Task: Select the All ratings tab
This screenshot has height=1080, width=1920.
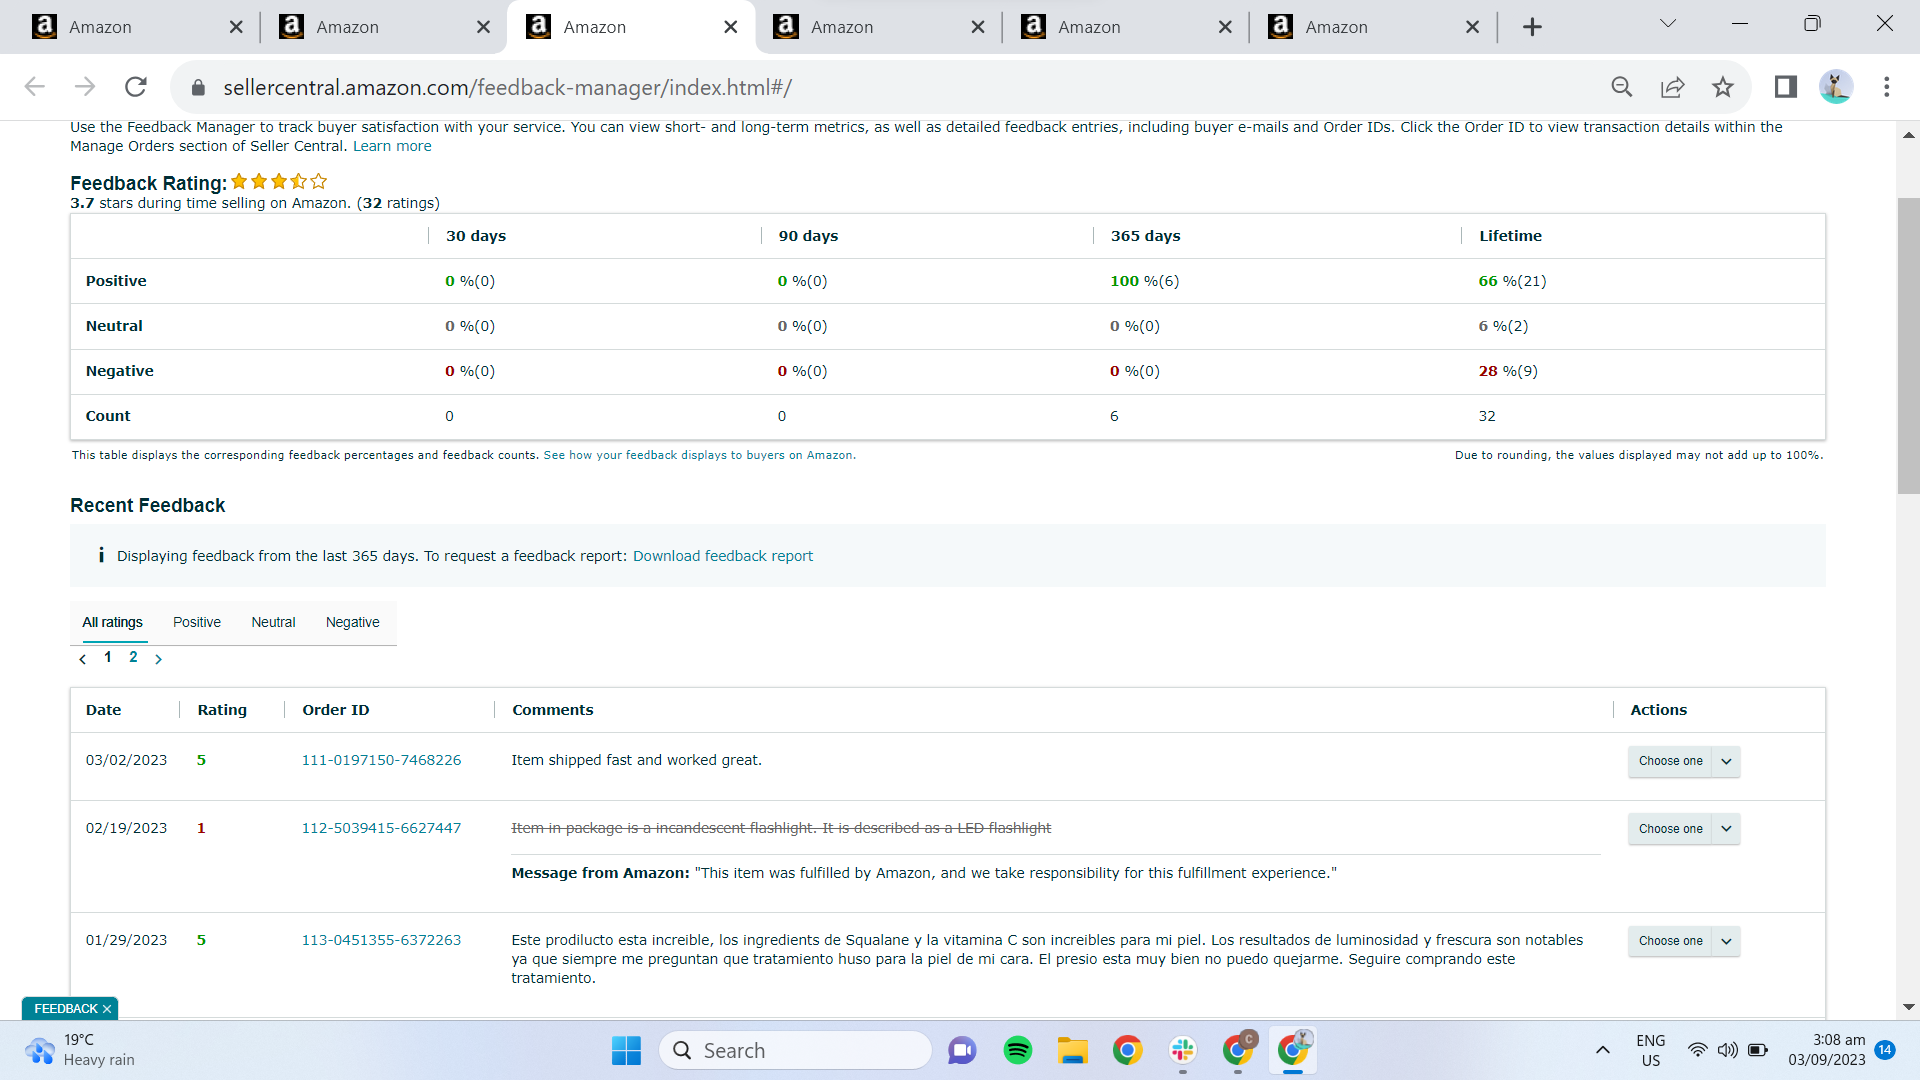Action: [112, 622]
